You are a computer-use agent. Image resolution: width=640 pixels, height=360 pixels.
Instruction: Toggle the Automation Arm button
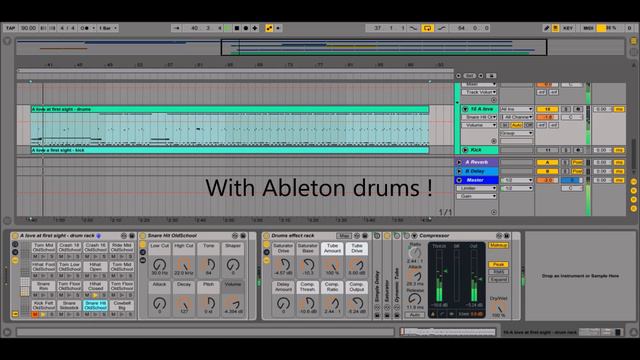coord(269,28)
